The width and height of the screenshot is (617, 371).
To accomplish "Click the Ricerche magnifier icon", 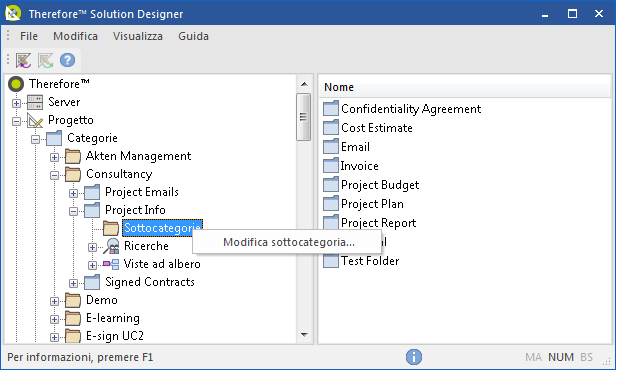I will 111,246.
